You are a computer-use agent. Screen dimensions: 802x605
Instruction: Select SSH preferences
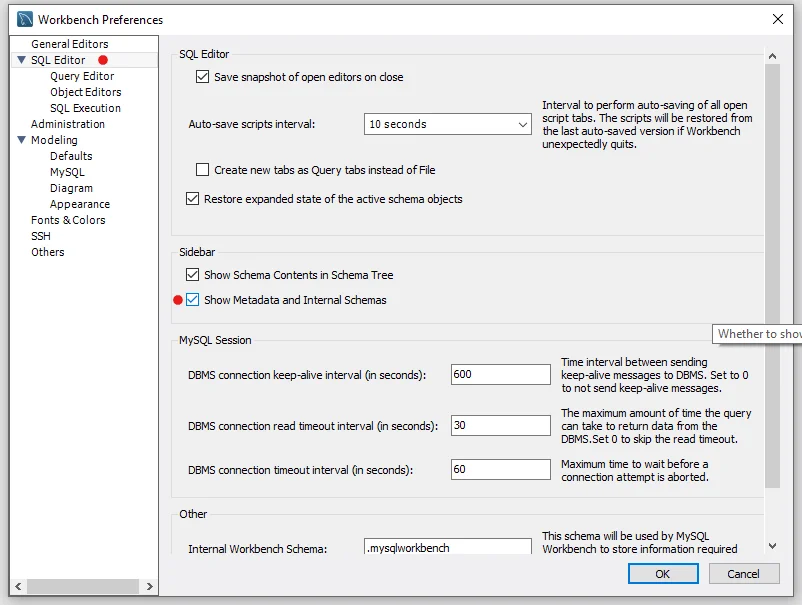pos(41,236)
